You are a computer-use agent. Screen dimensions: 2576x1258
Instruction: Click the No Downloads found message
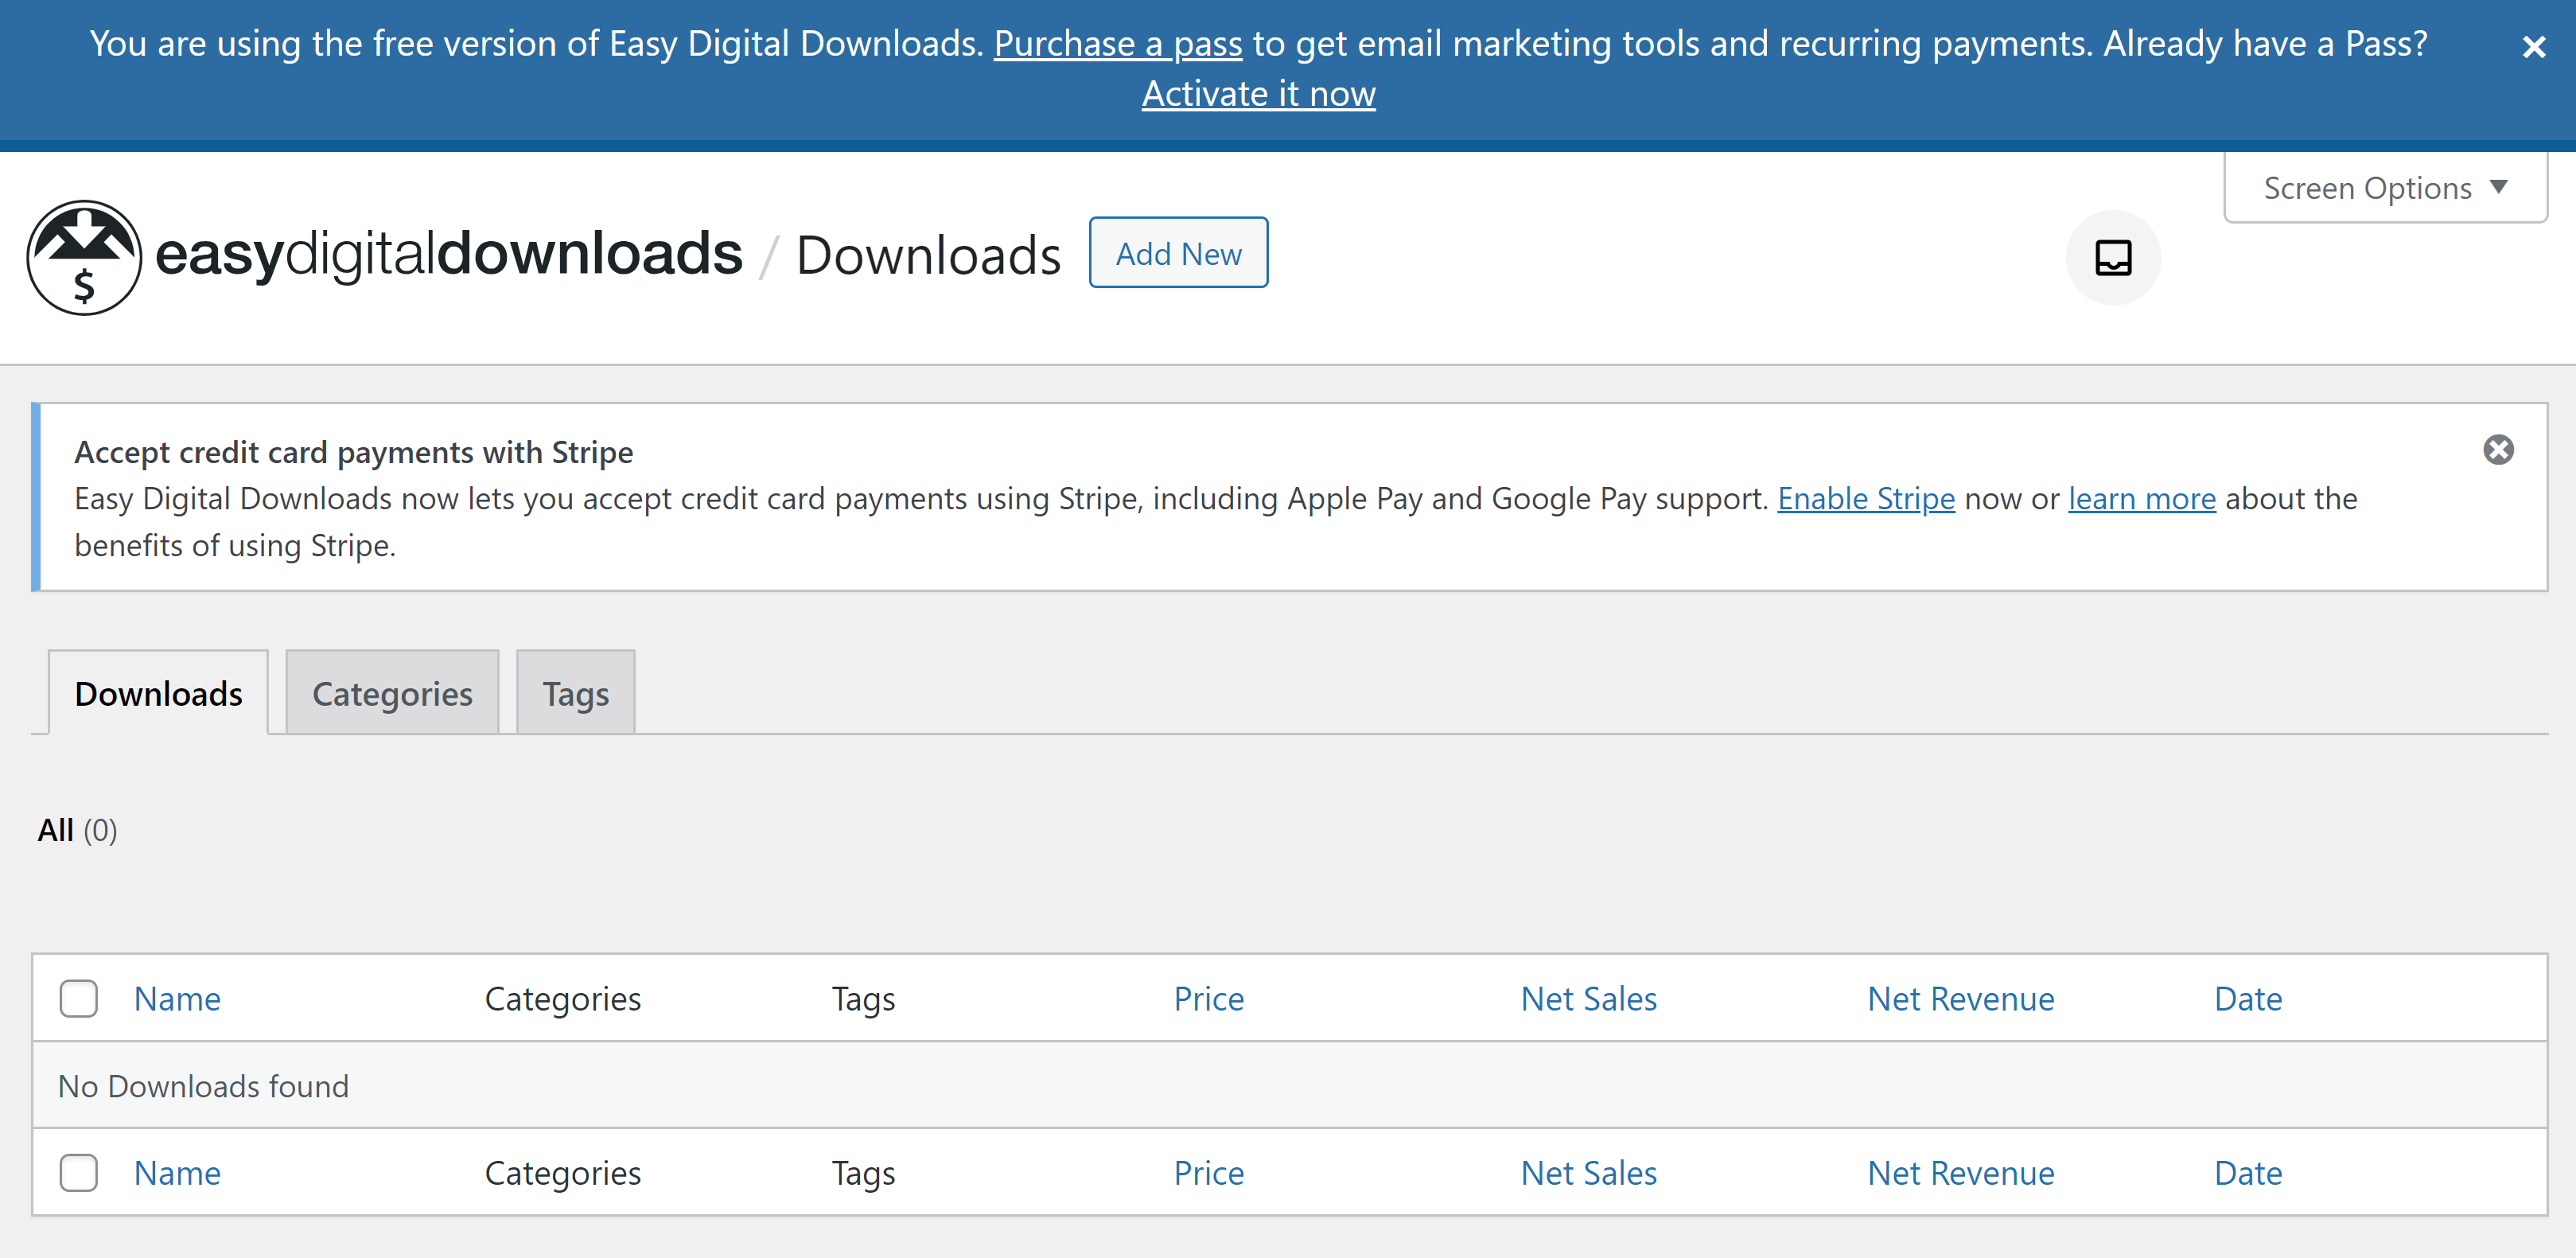point(203,1086)
